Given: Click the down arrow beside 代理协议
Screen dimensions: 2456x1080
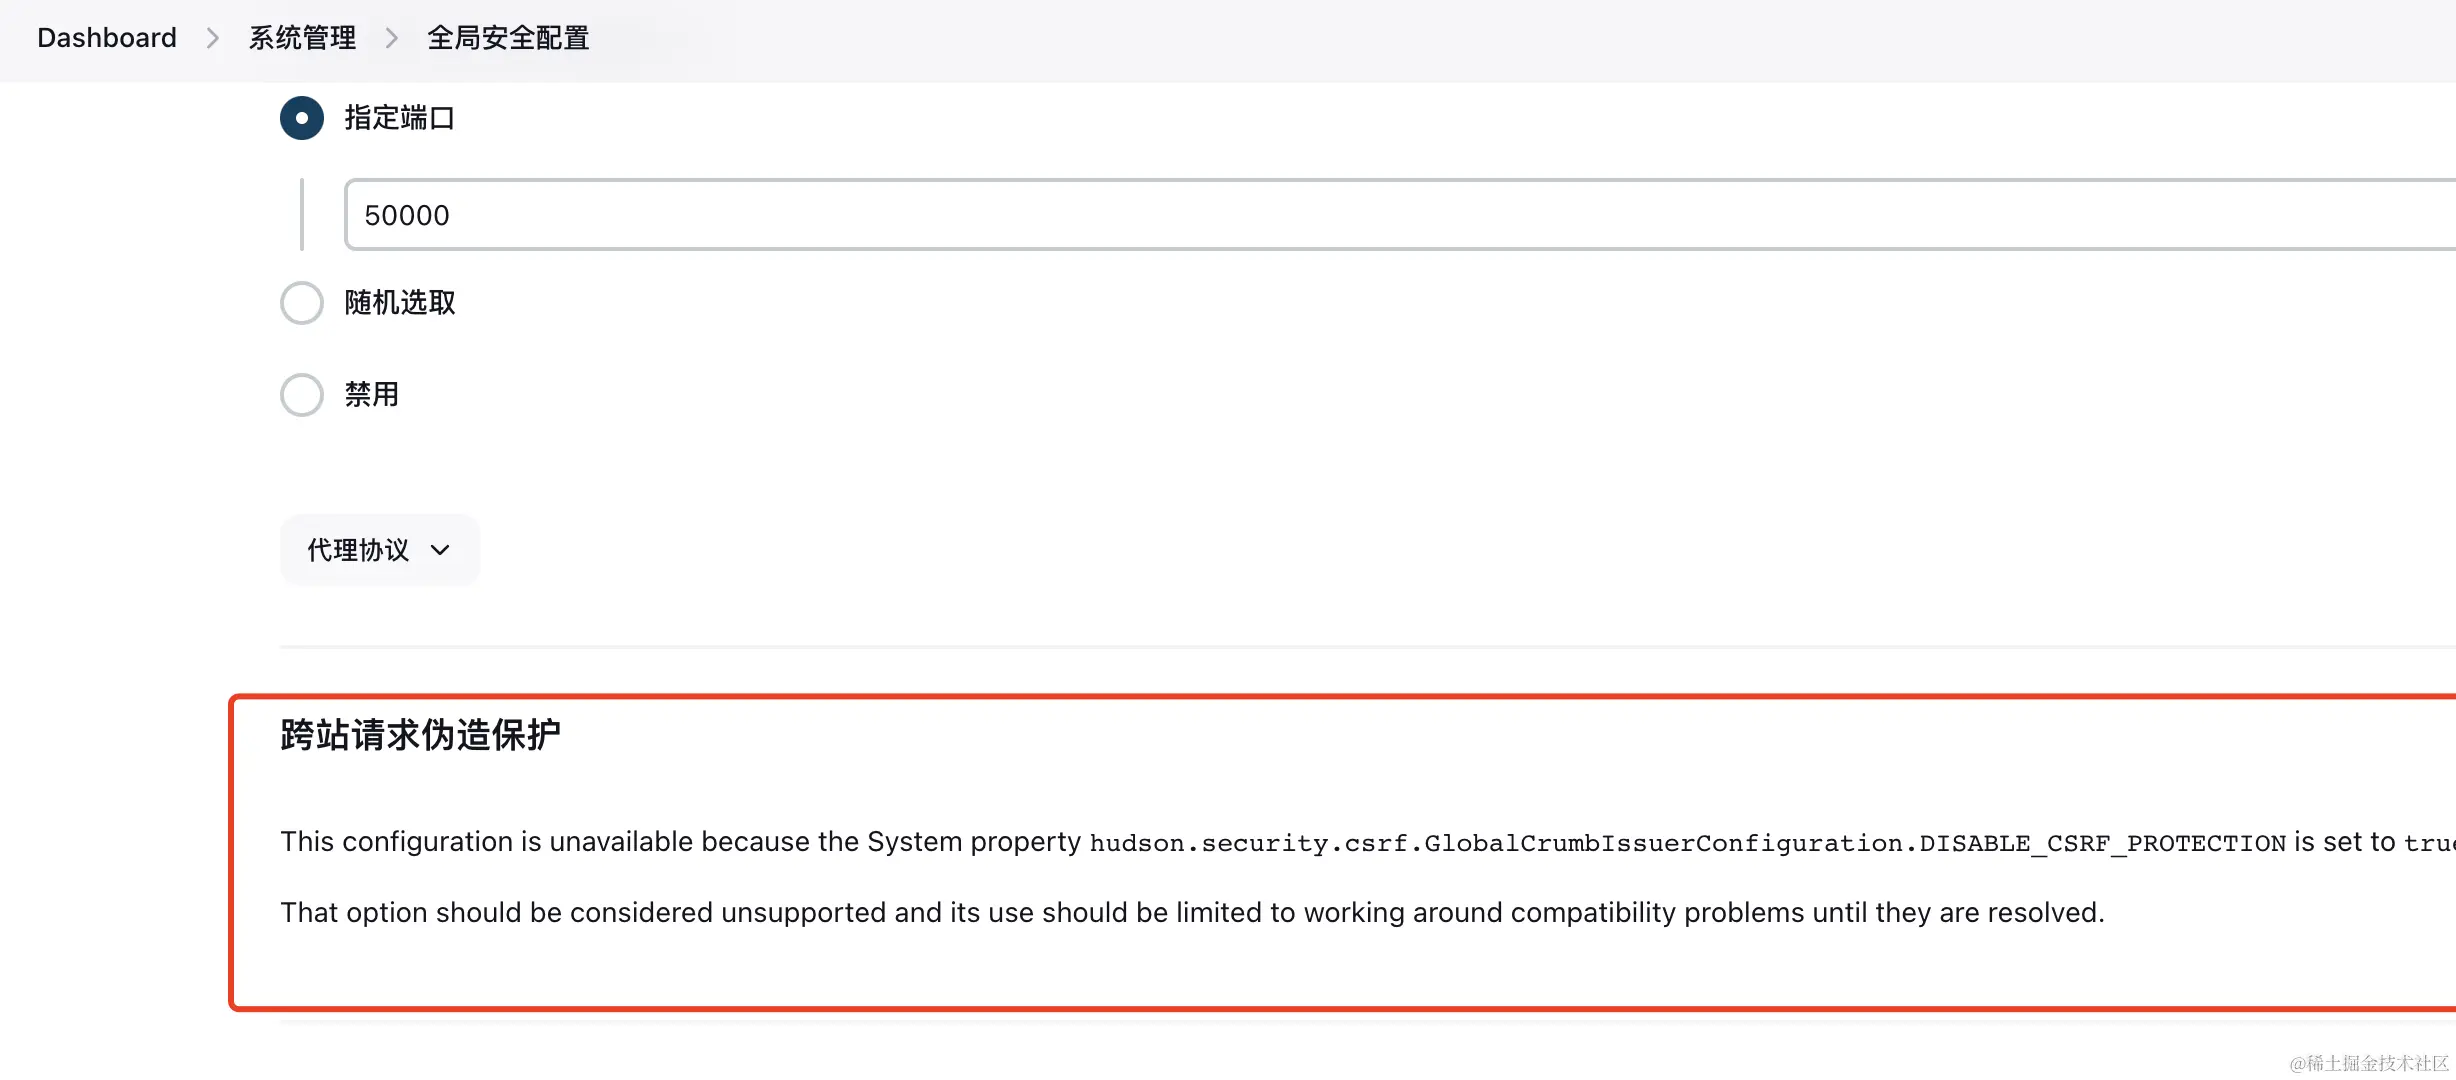Looking at the screenshot, I should [440, 550].
